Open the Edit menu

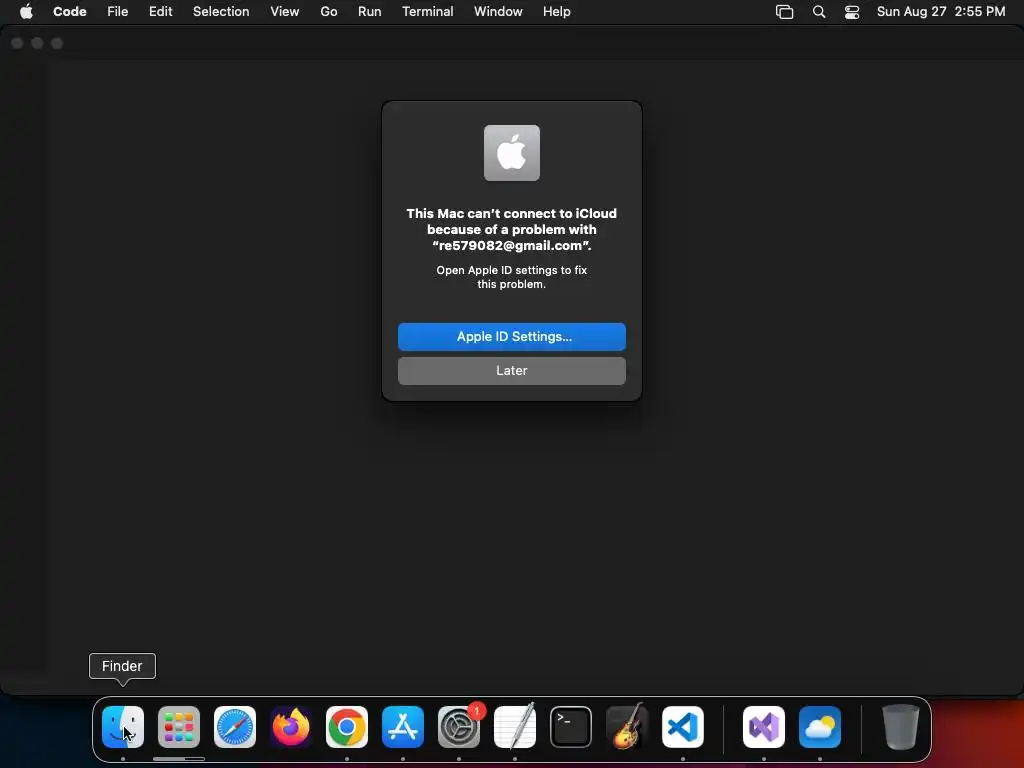[161, 11]
